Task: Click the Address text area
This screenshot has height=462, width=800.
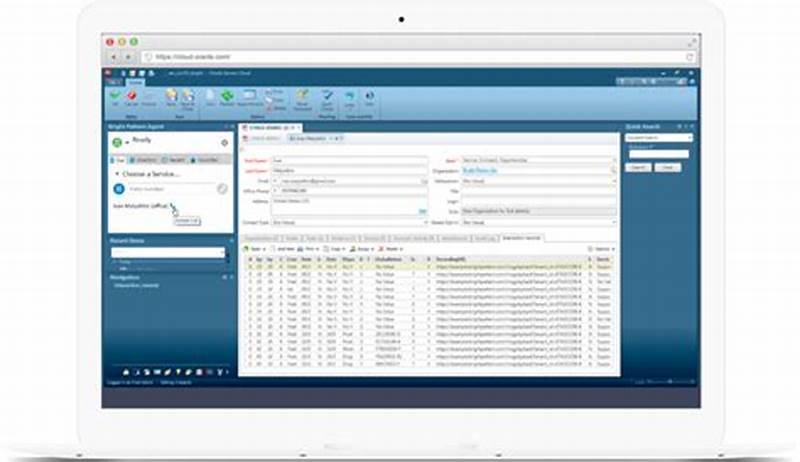Action: coord(349,206)
